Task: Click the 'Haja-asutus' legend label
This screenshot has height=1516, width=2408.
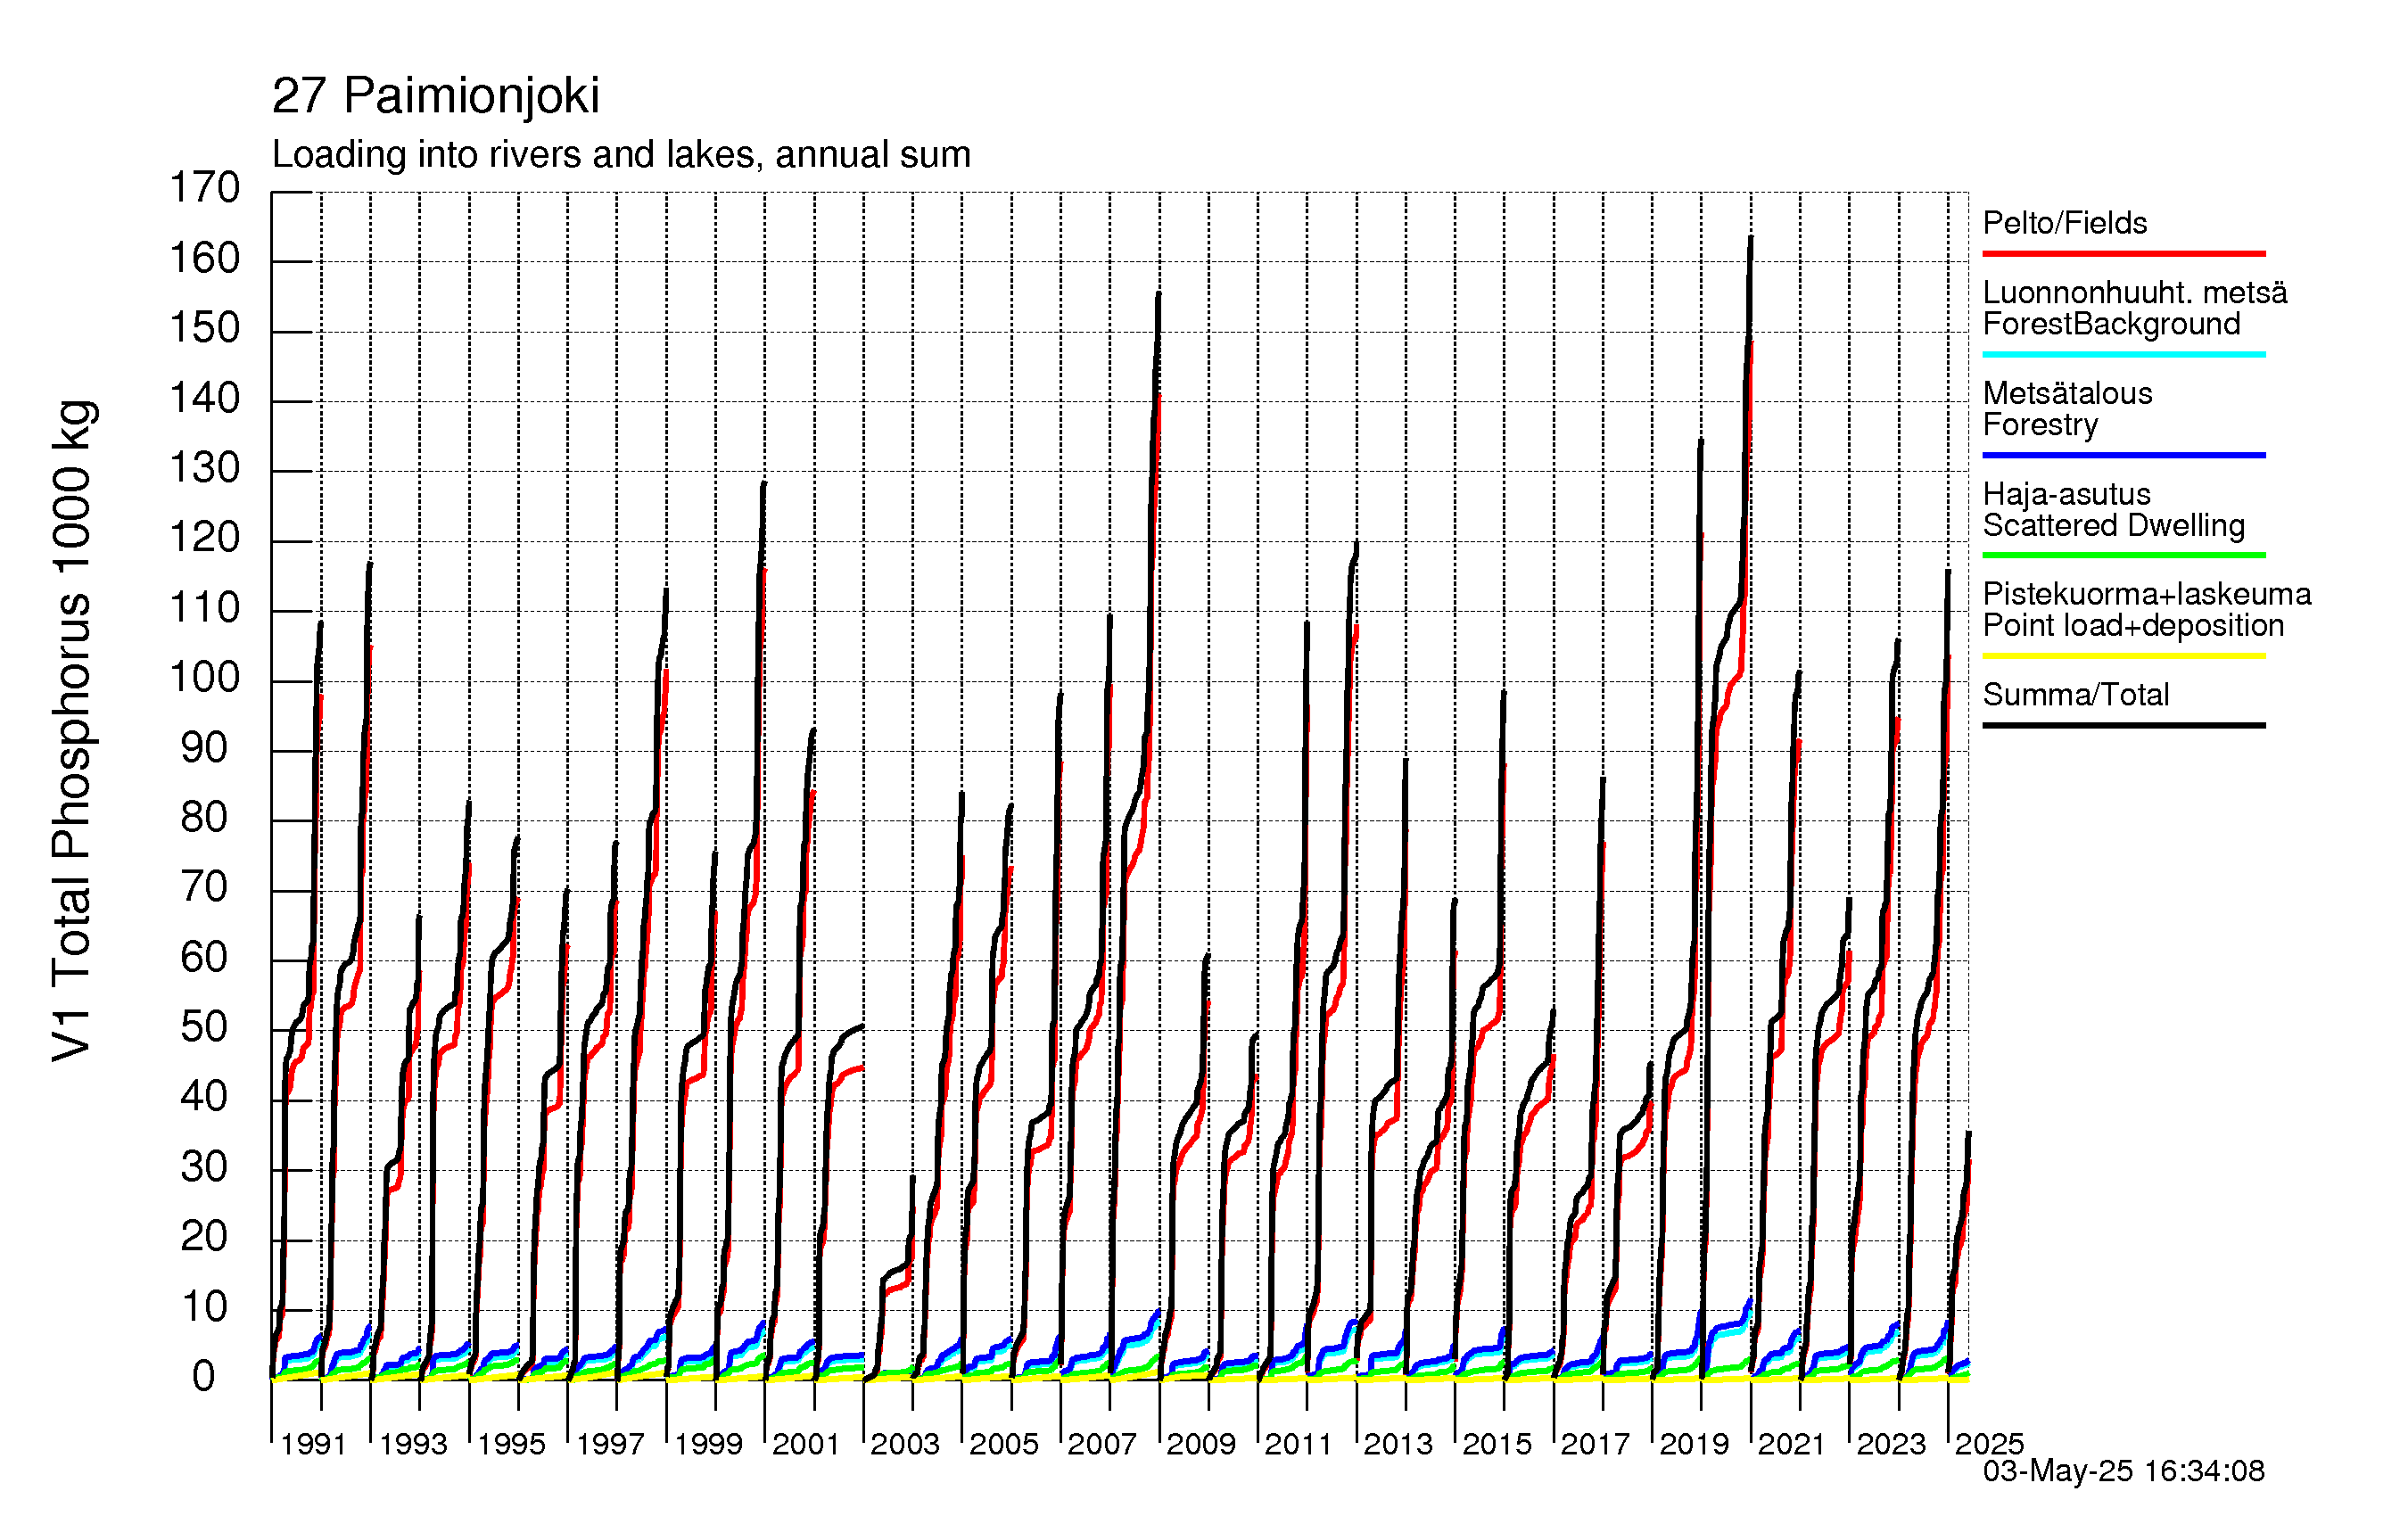Action: 2066,494
